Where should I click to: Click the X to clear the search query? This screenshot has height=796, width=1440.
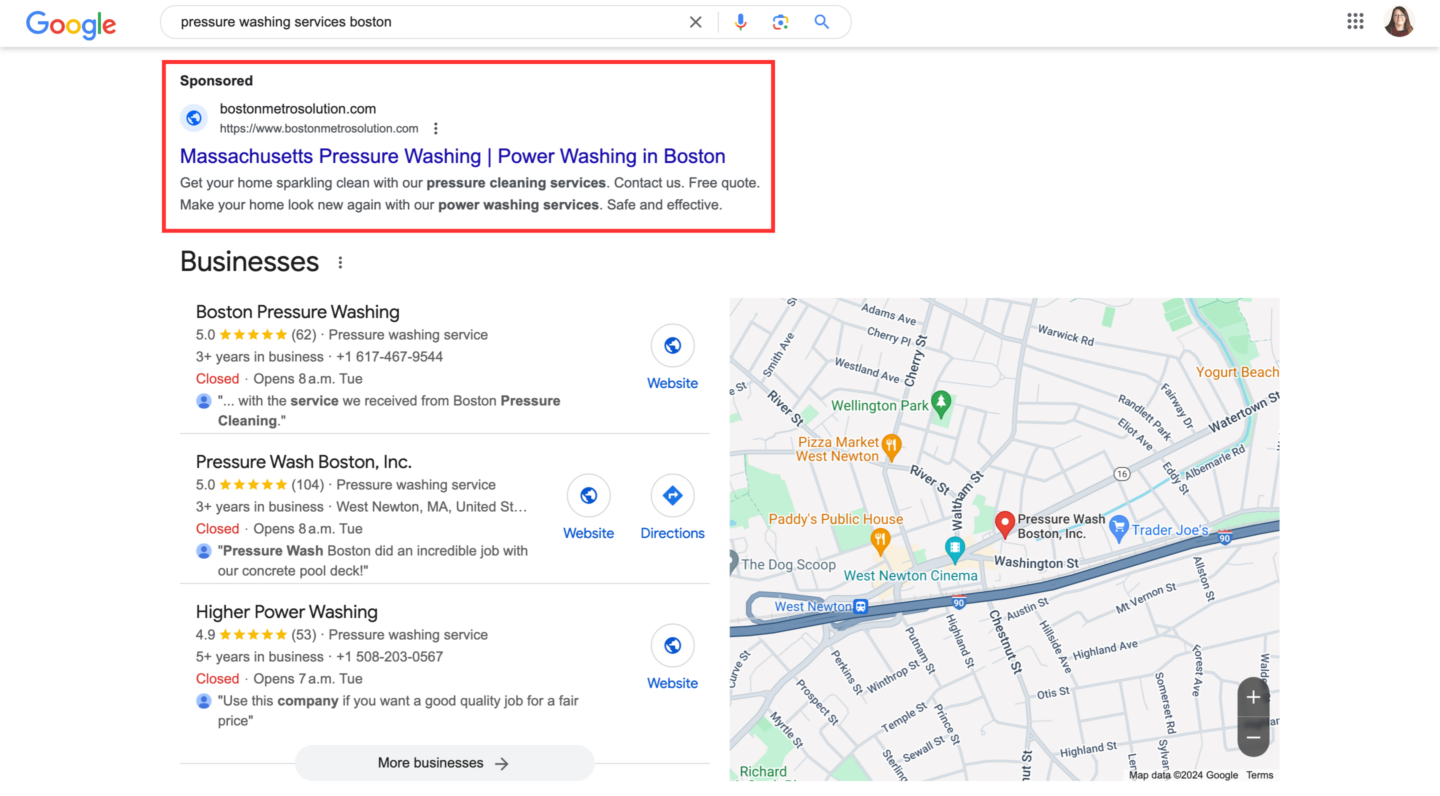pyautogui.click(x=695, y=21)
